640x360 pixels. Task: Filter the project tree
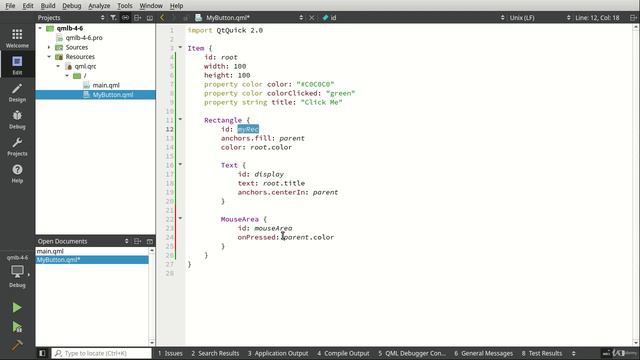[113, 18]
